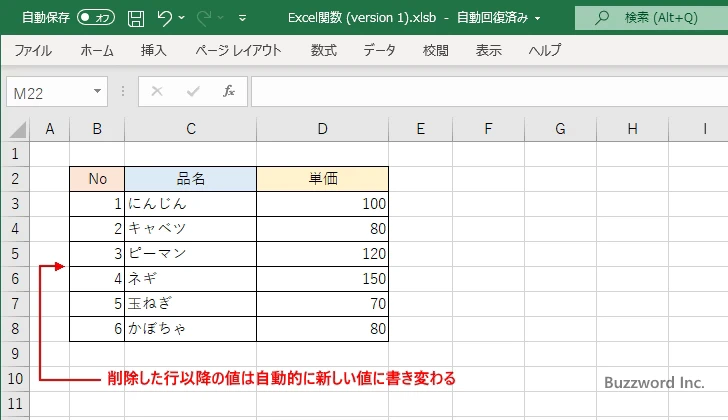Screen dimensions: 728x420
Task: Click the price cell 70
Action: pos(323,304)
